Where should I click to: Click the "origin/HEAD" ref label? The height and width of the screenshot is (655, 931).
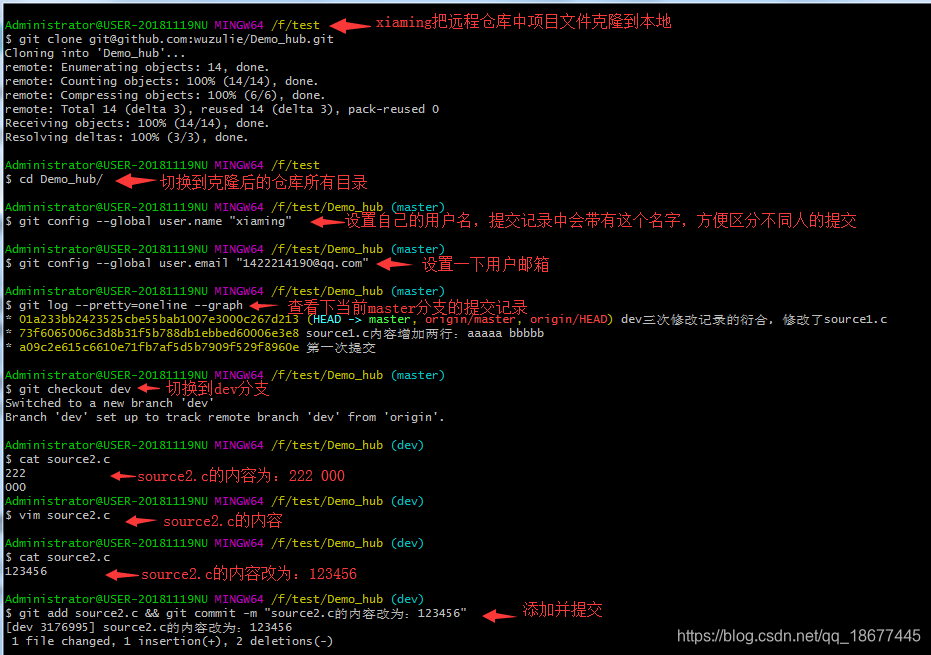click(x=569, y=319)
